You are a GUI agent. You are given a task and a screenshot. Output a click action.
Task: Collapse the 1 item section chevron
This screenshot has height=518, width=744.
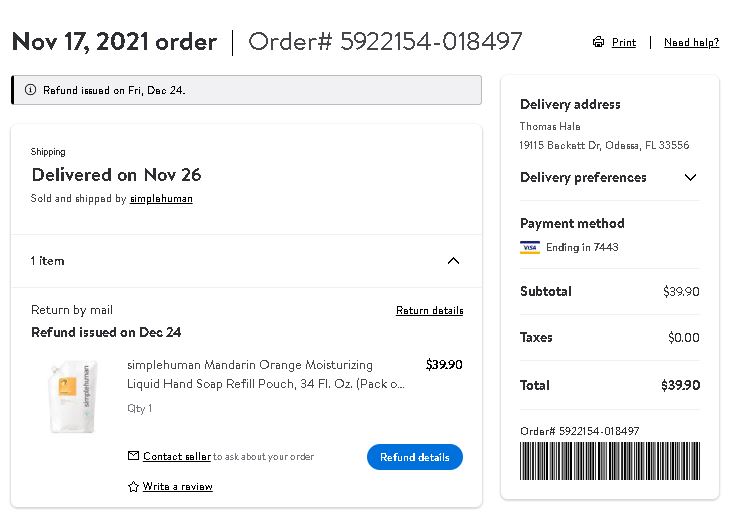point(453,260)
